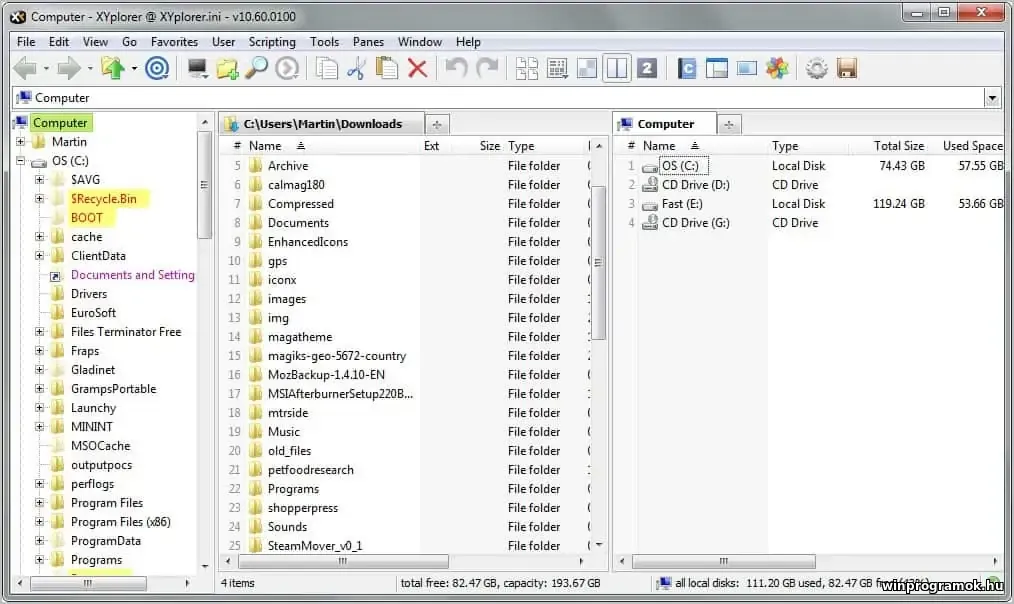Open the Scripting menu

pyautogui.click(x=272, y=42)
